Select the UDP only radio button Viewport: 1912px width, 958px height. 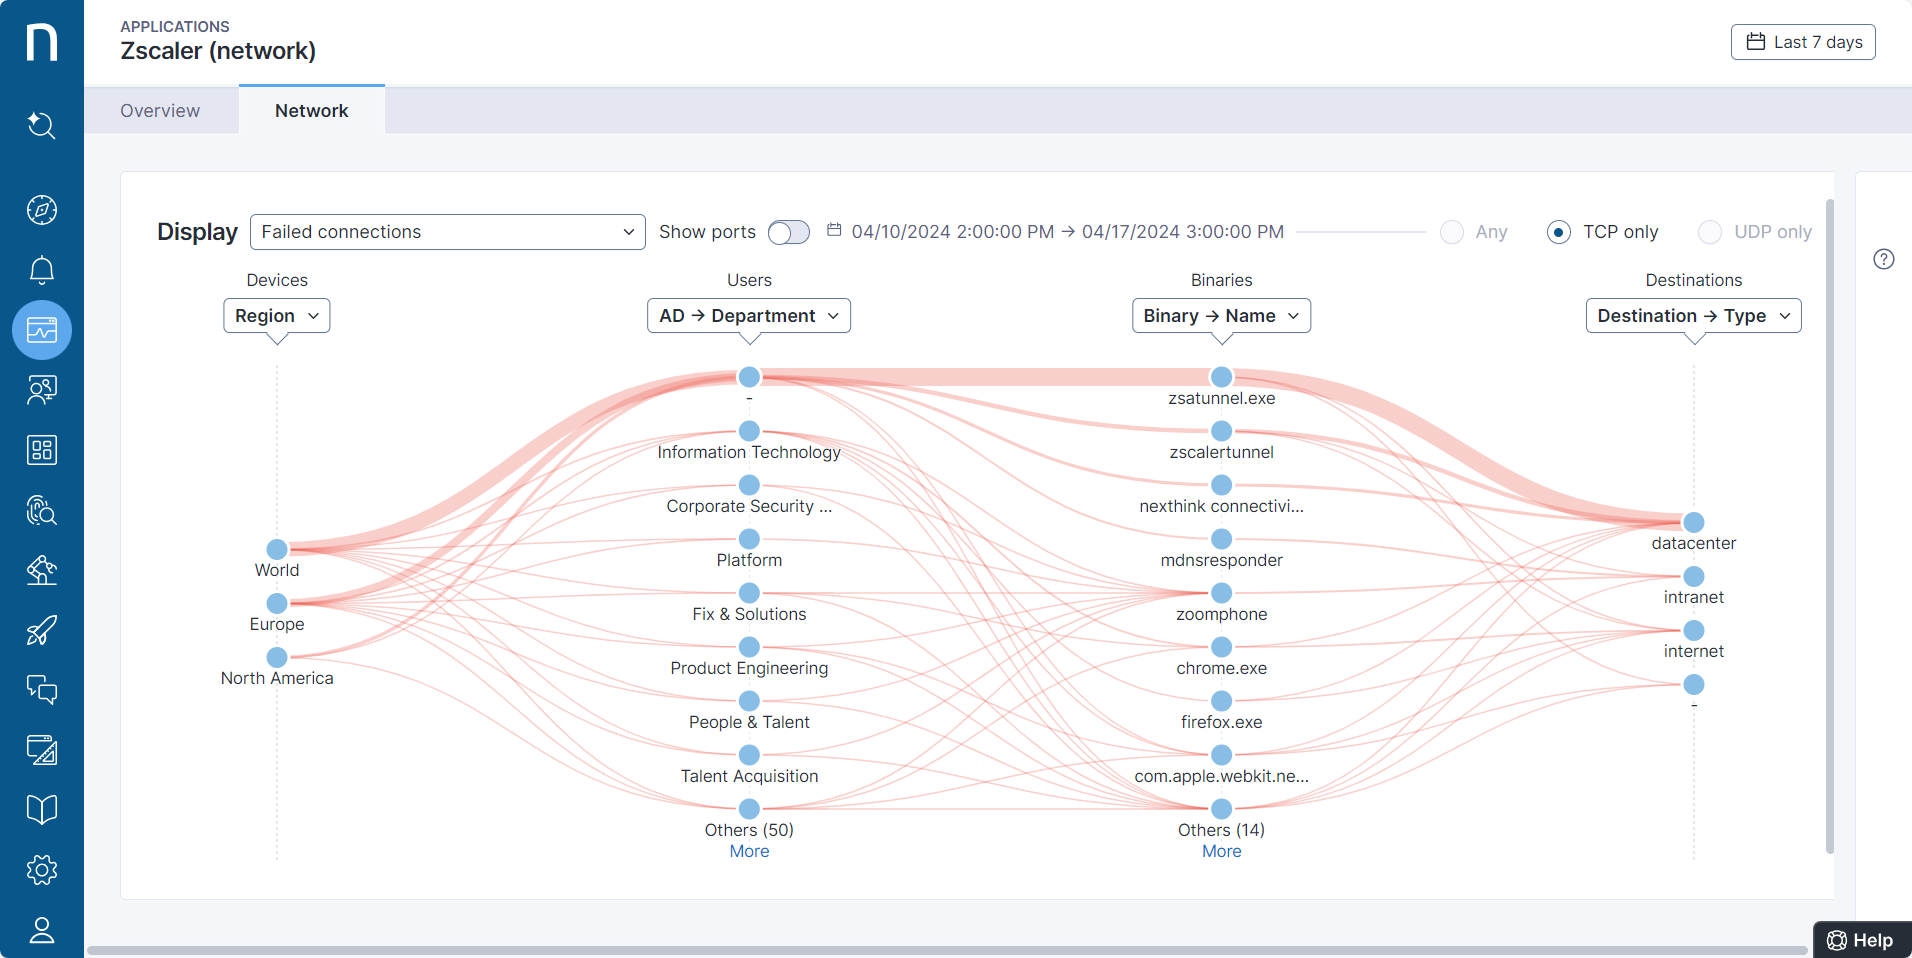pos(1710,231)
